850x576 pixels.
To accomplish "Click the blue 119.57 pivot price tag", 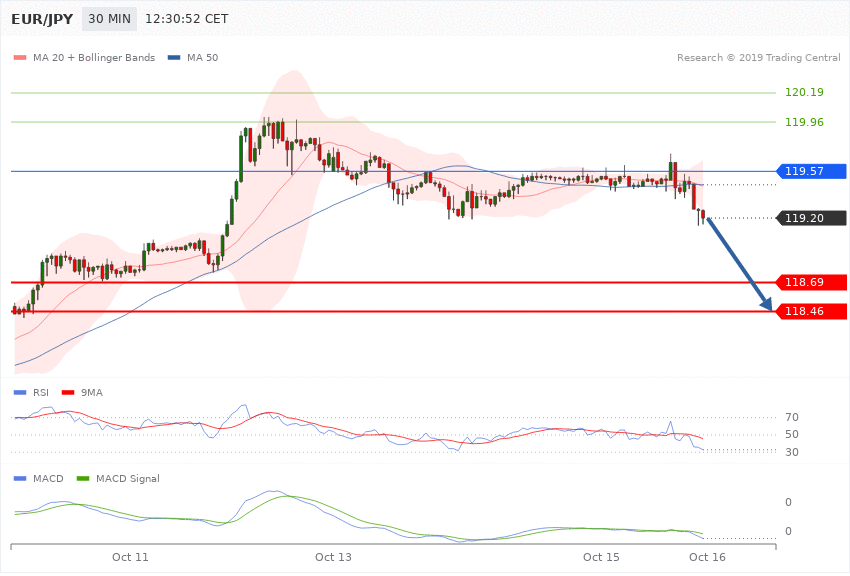I will point(812,171).
